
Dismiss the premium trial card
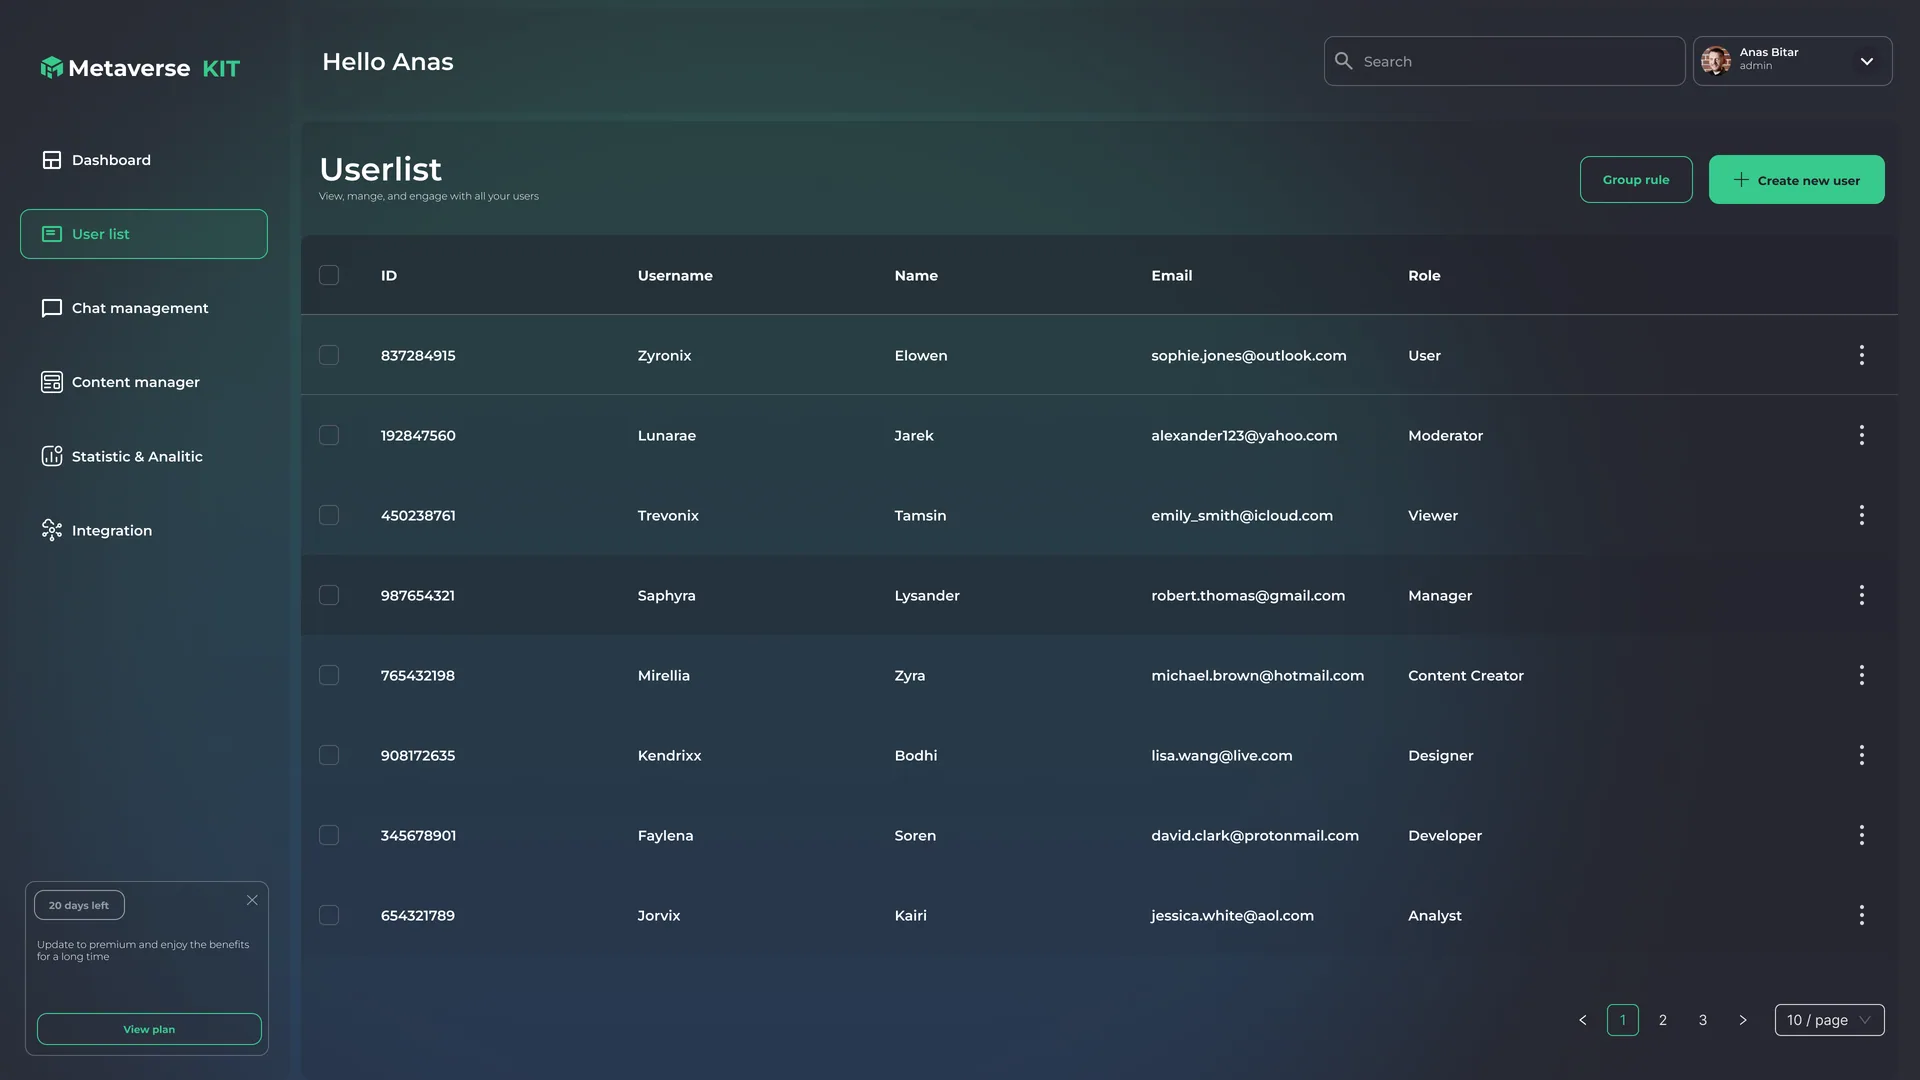tap(252, 900)
